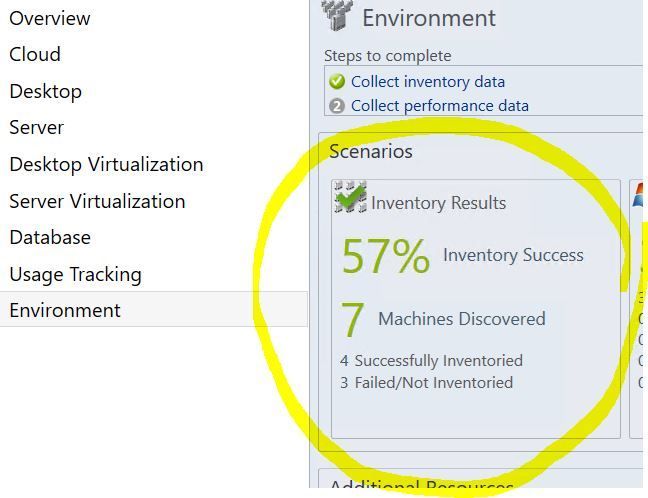
Task: Click the 3 Failed/Not Inventoried line
Action: tap(426, 382)
